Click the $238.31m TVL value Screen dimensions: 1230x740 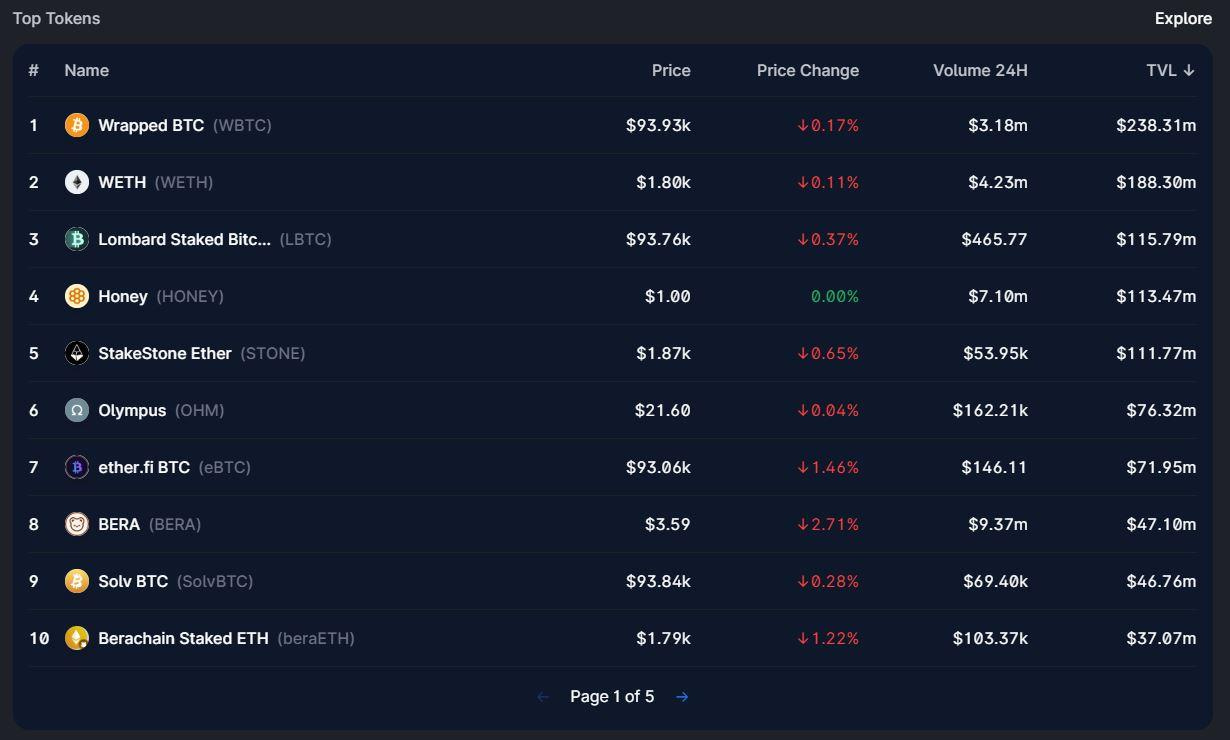(1156, 125)
